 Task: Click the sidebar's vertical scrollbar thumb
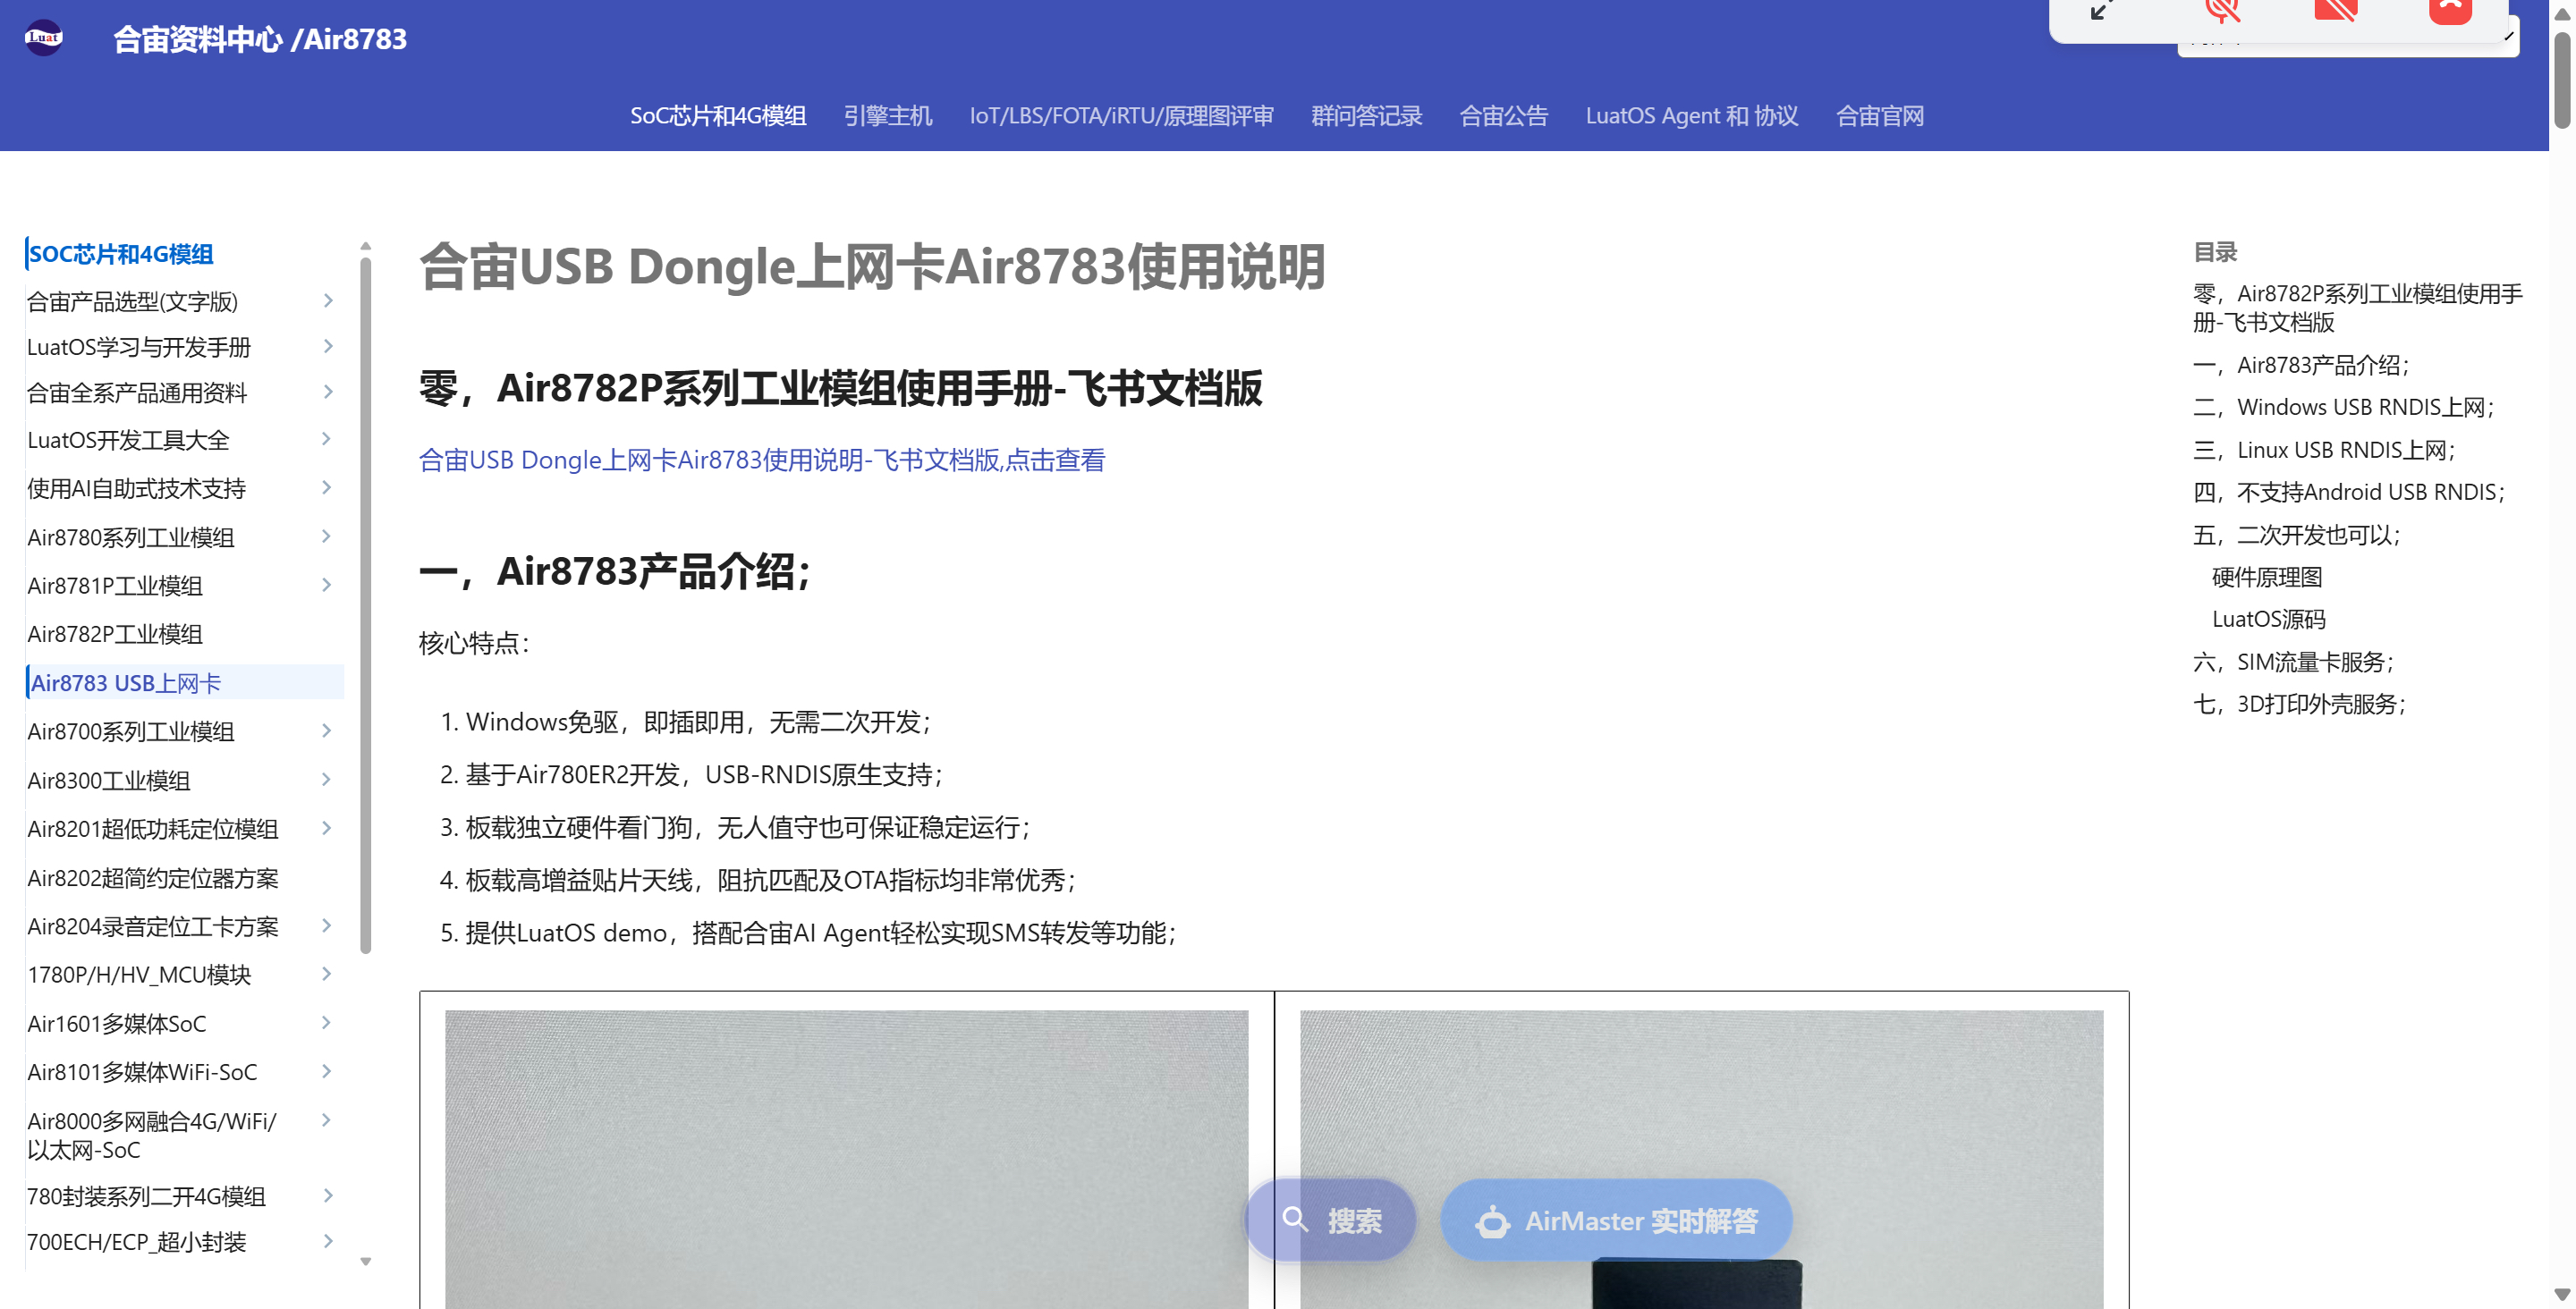point(366,606)
